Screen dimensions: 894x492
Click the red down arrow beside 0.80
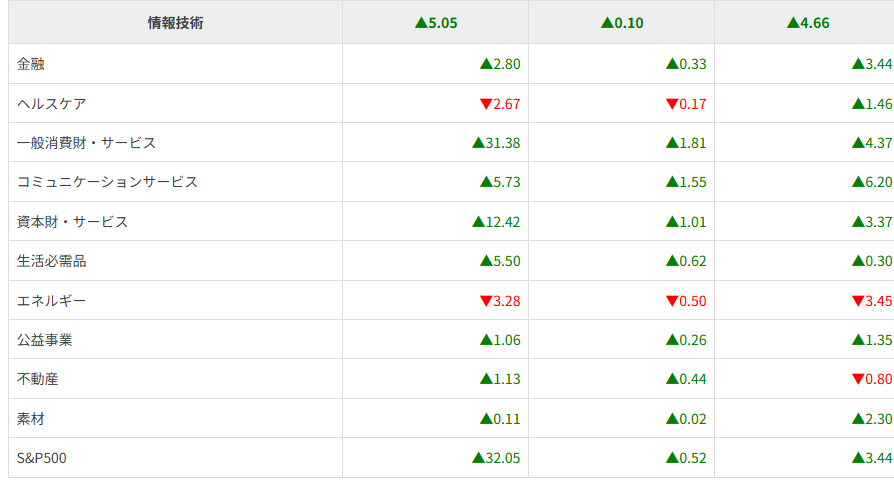[x=858, y=379]
